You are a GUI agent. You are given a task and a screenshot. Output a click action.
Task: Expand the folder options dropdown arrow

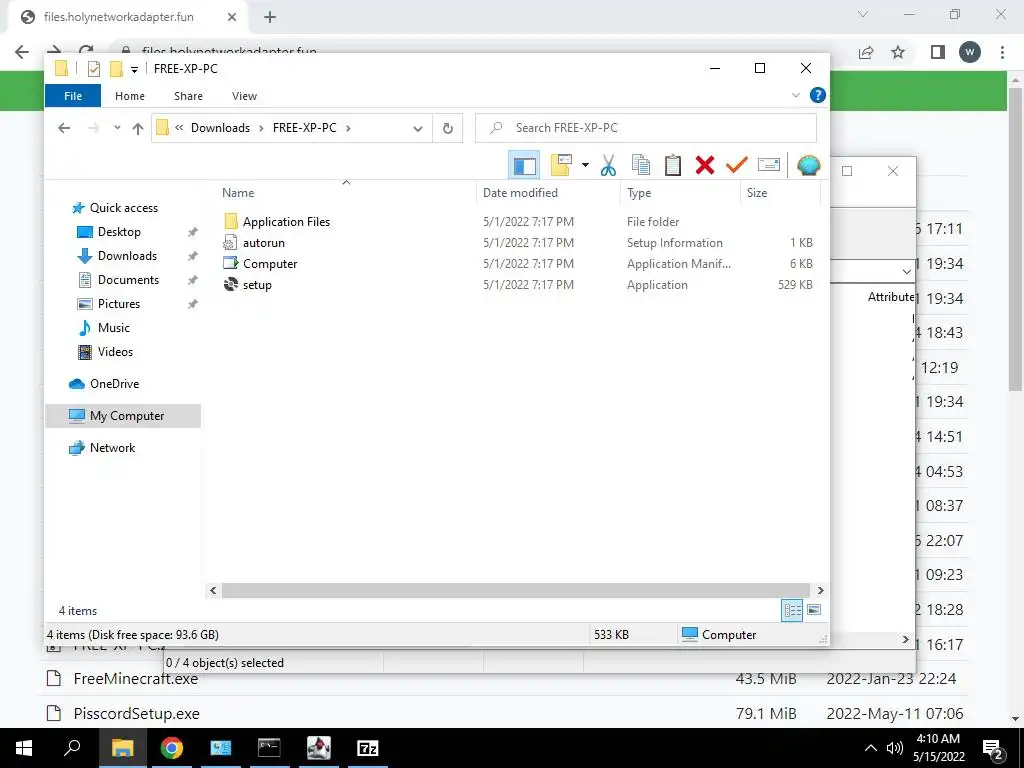(x=585, y=165)
